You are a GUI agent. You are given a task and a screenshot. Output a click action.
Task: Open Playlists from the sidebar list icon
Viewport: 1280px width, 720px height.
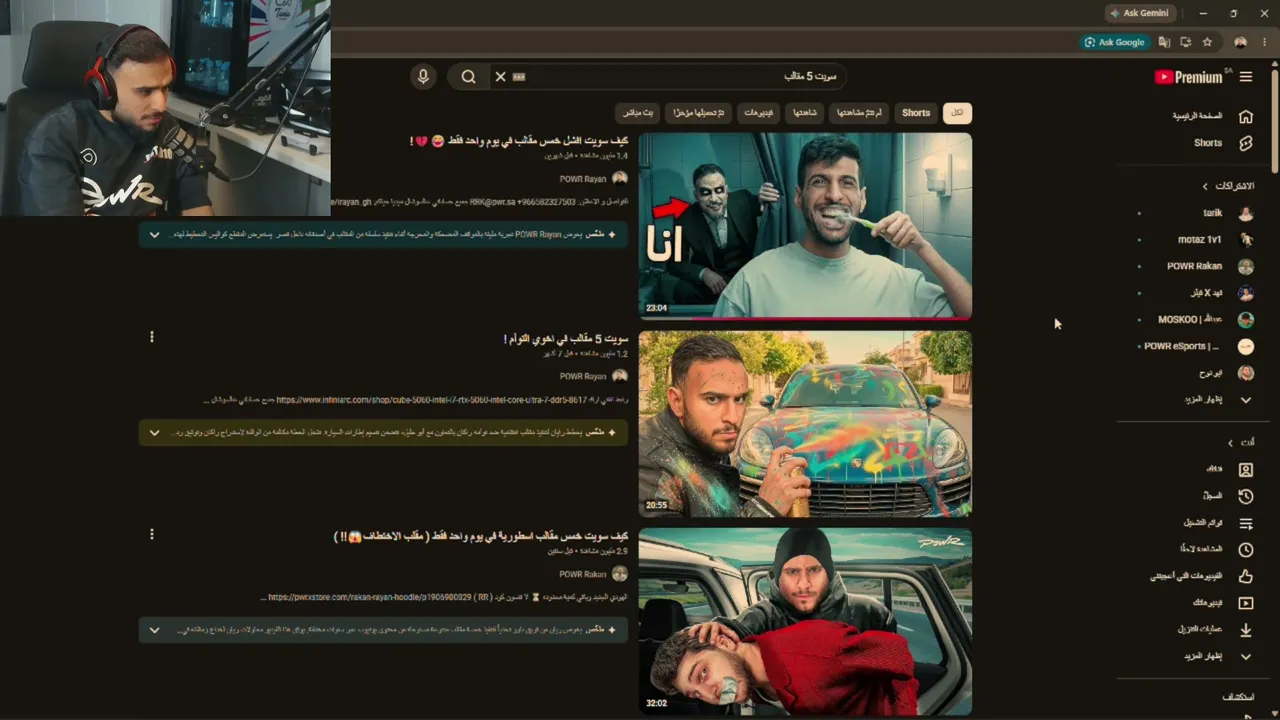click(x=1246, y=523)
